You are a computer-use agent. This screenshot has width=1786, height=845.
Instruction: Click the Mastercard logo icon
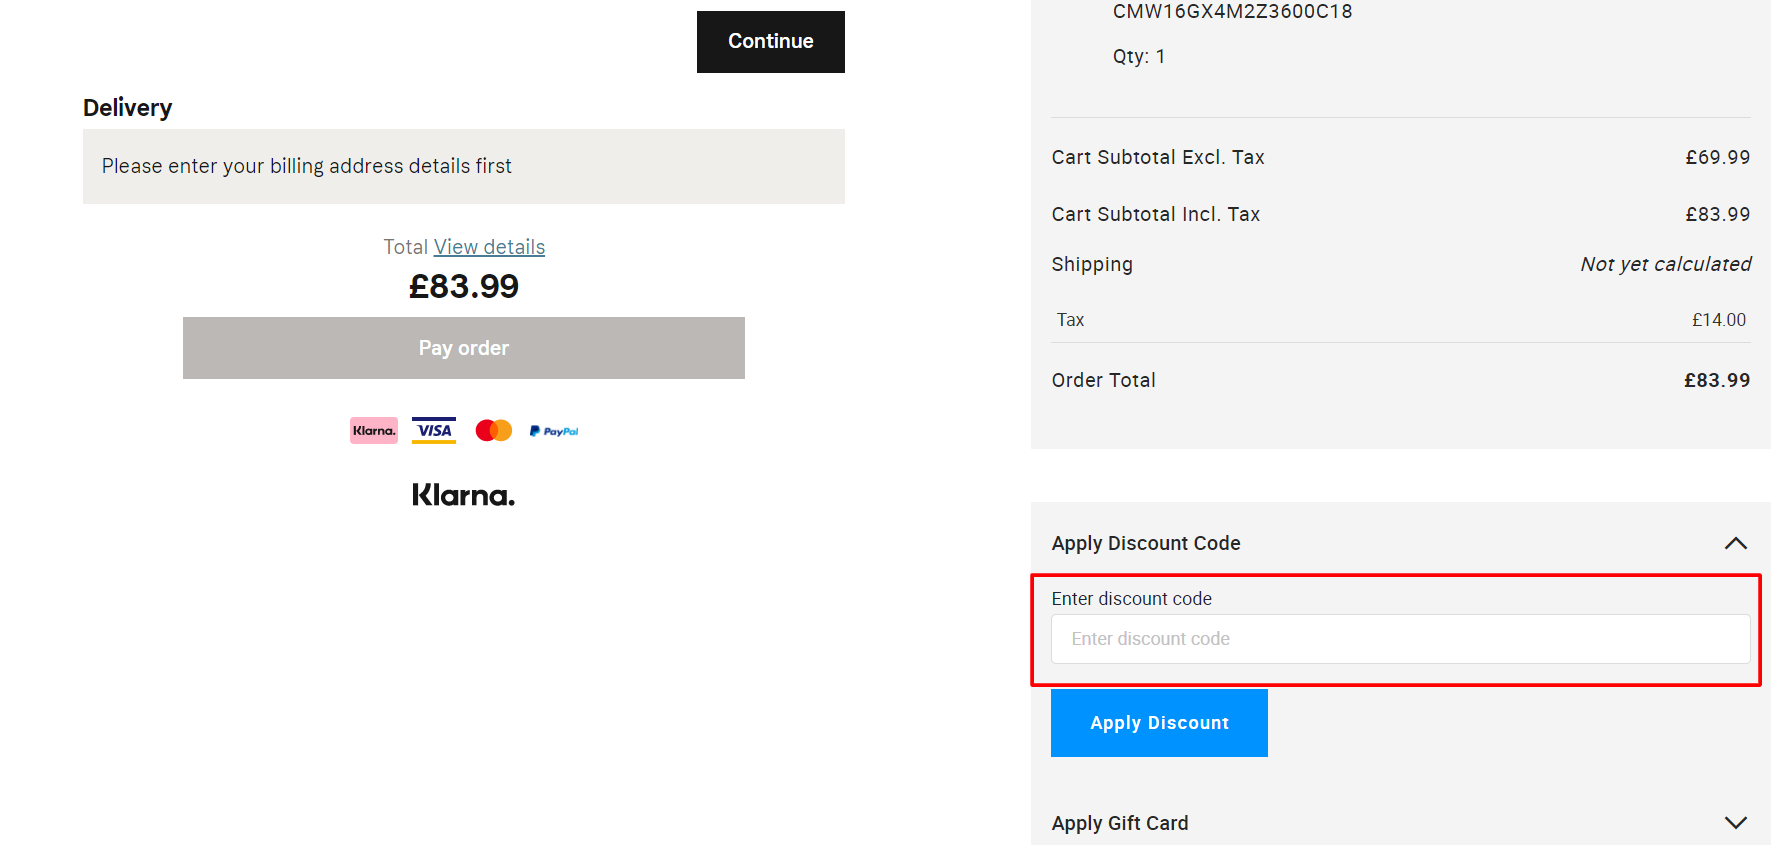pyautogui.click(x=494, y=431)
